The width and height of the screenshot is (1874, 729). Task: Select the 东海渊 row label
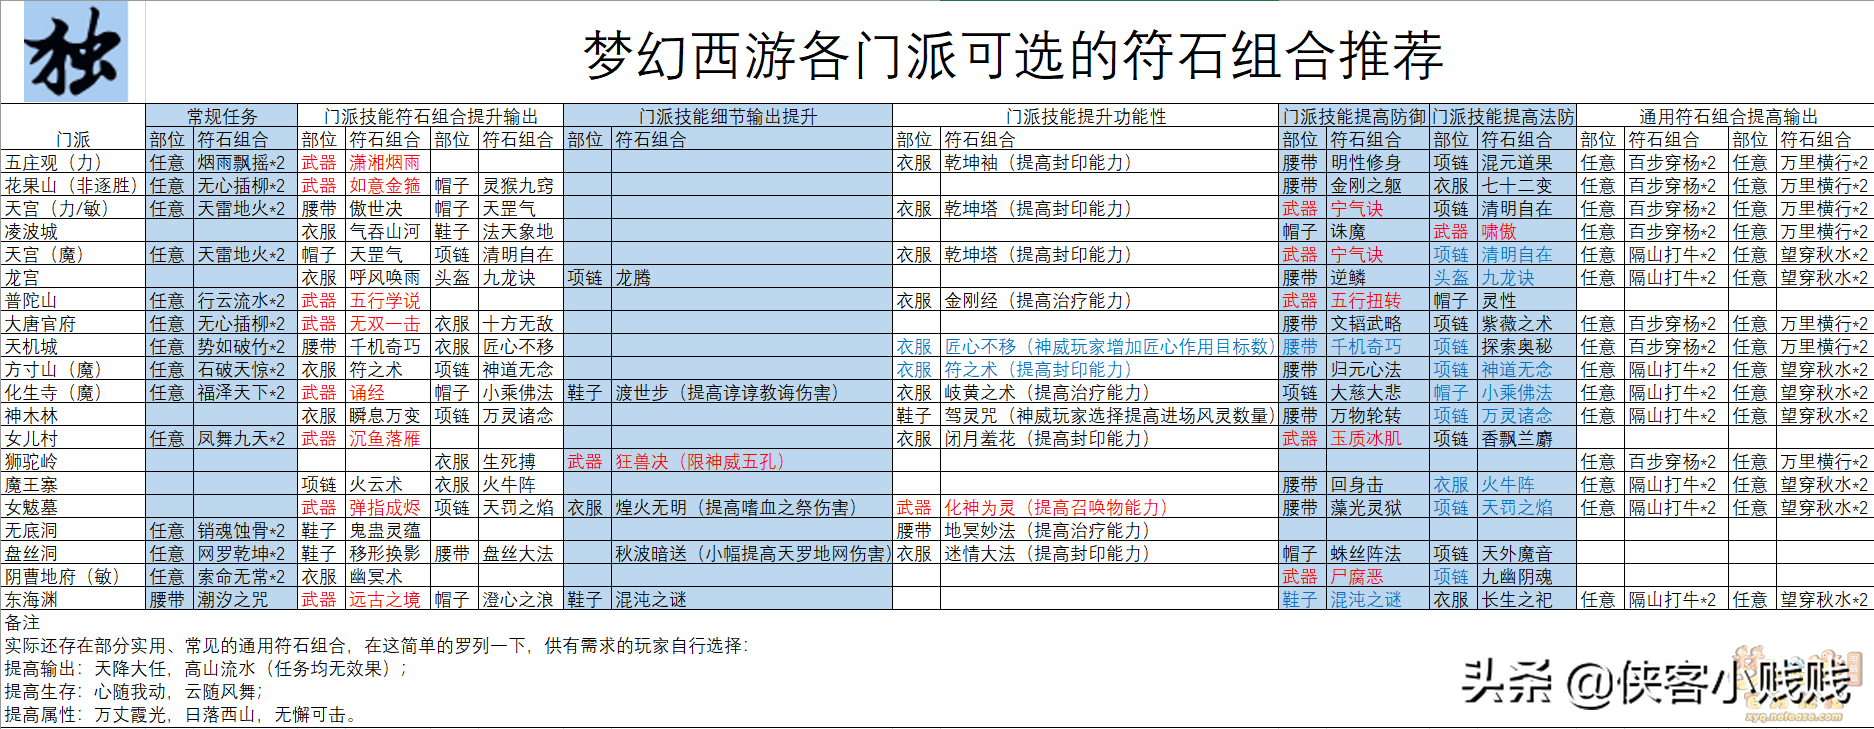(73, 599)
